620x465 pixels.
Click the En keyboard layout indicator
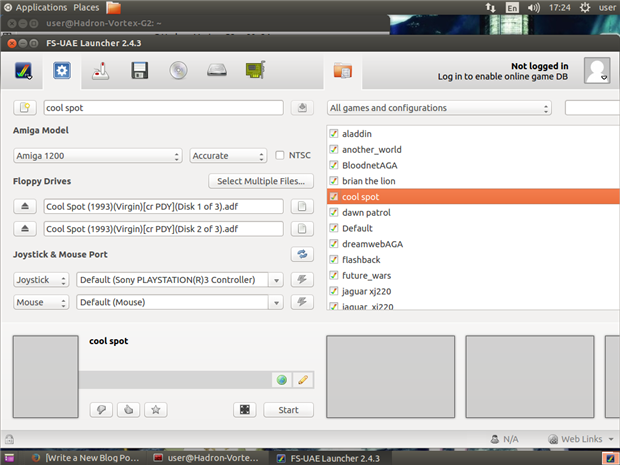tap(512, 8)
